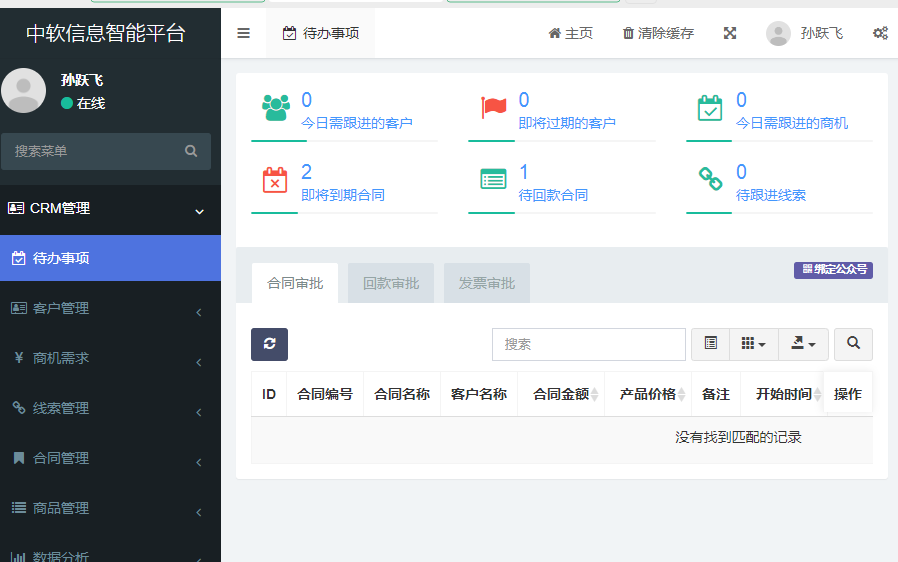Click the 即将过期的客户 flag icon
Viewport: 898px width, 562px height.
[x=493, y=107]
